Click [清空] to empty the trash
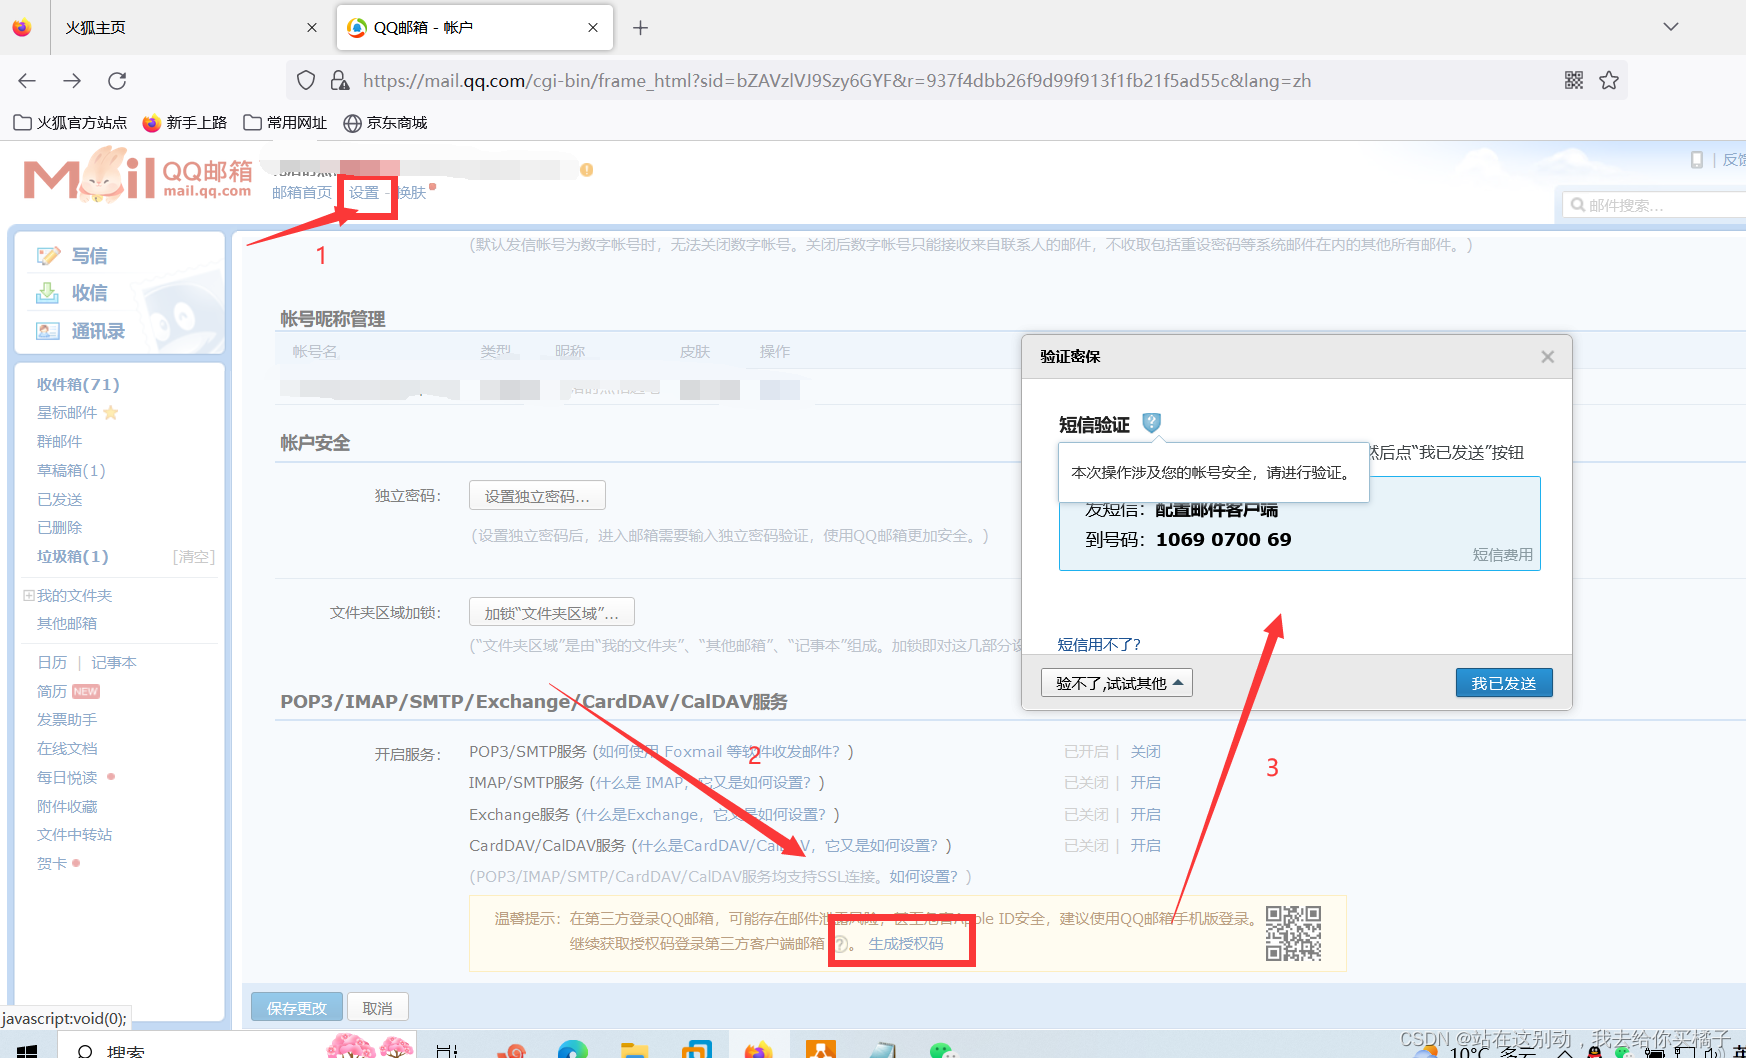 coord(194,557)
